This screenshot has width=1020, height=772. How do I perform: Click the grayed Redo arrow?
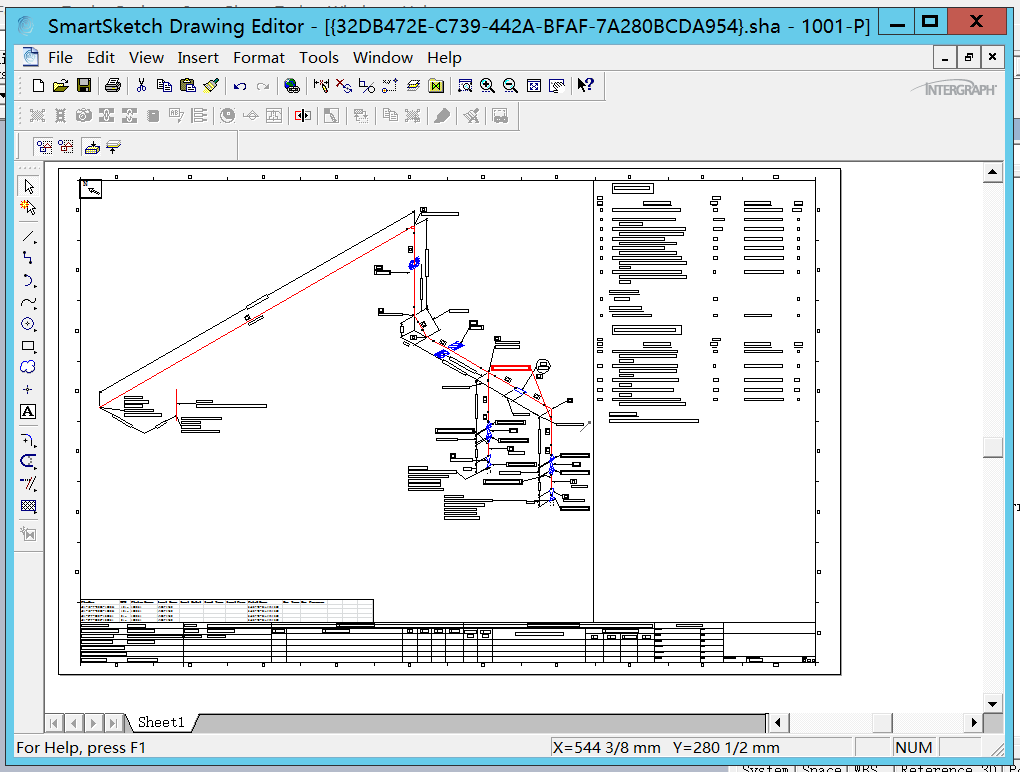[x=263, y=86]
